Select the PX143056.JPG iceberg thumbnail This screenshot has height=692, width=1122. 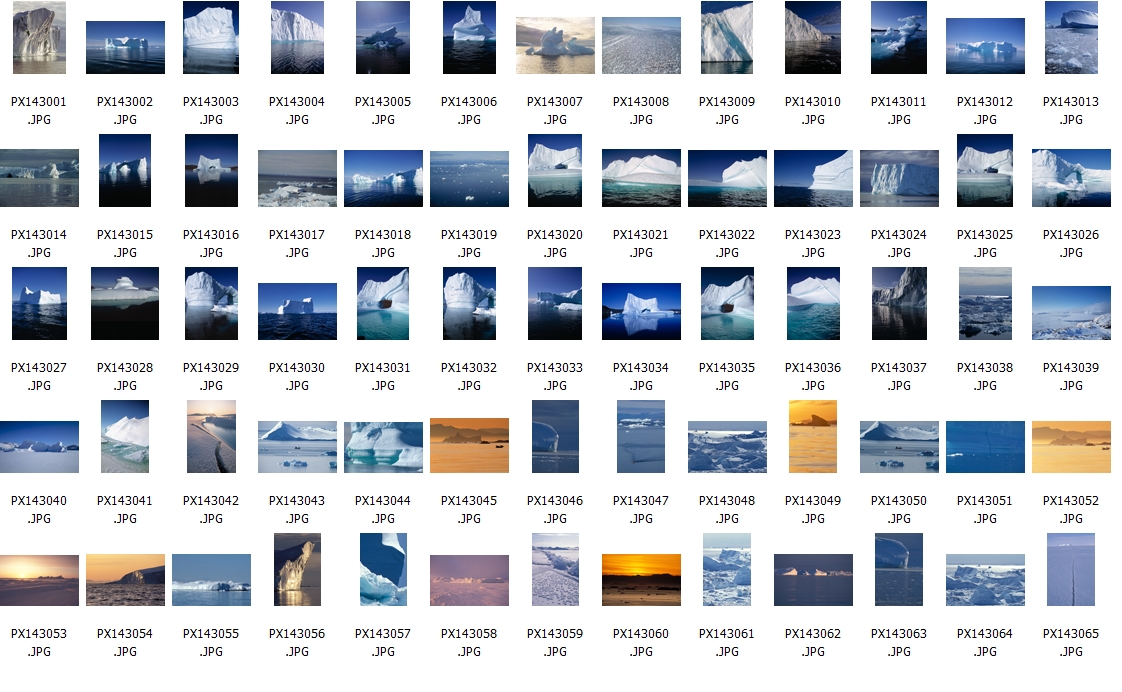(x=297, y=570)
